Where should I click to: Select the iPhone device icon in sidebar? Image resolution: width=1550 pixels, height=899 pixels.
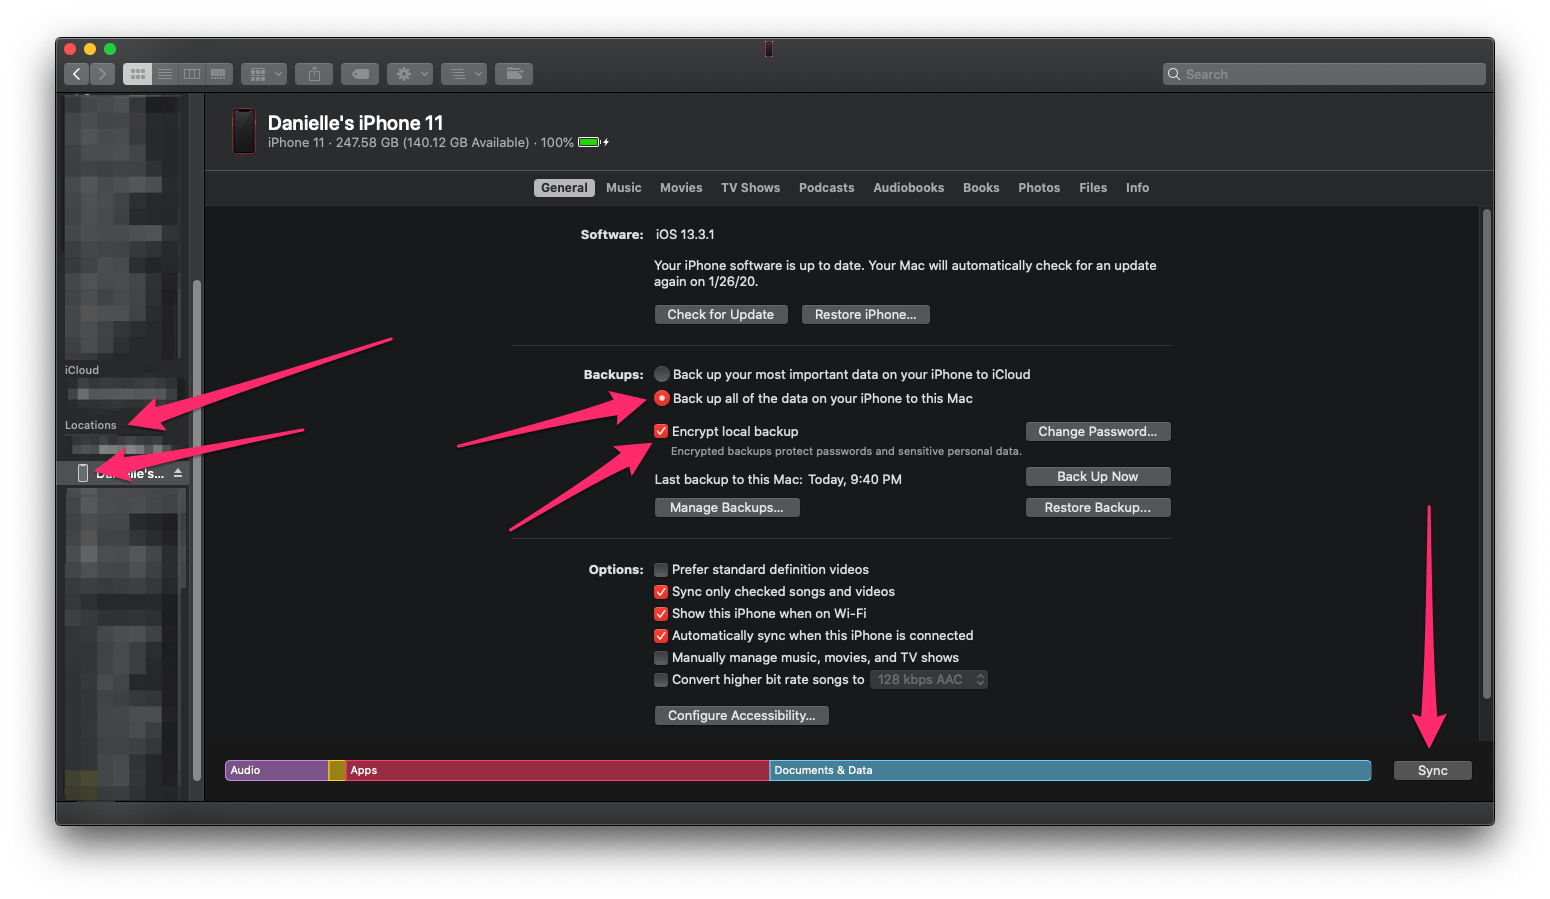(83, 473)
